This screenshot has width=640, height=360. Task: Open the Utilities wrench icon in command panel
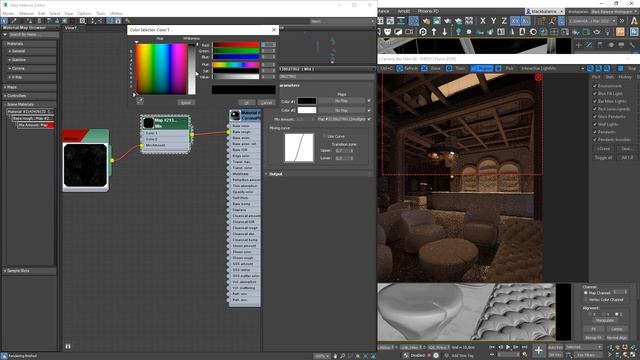(x=632, y=45)
